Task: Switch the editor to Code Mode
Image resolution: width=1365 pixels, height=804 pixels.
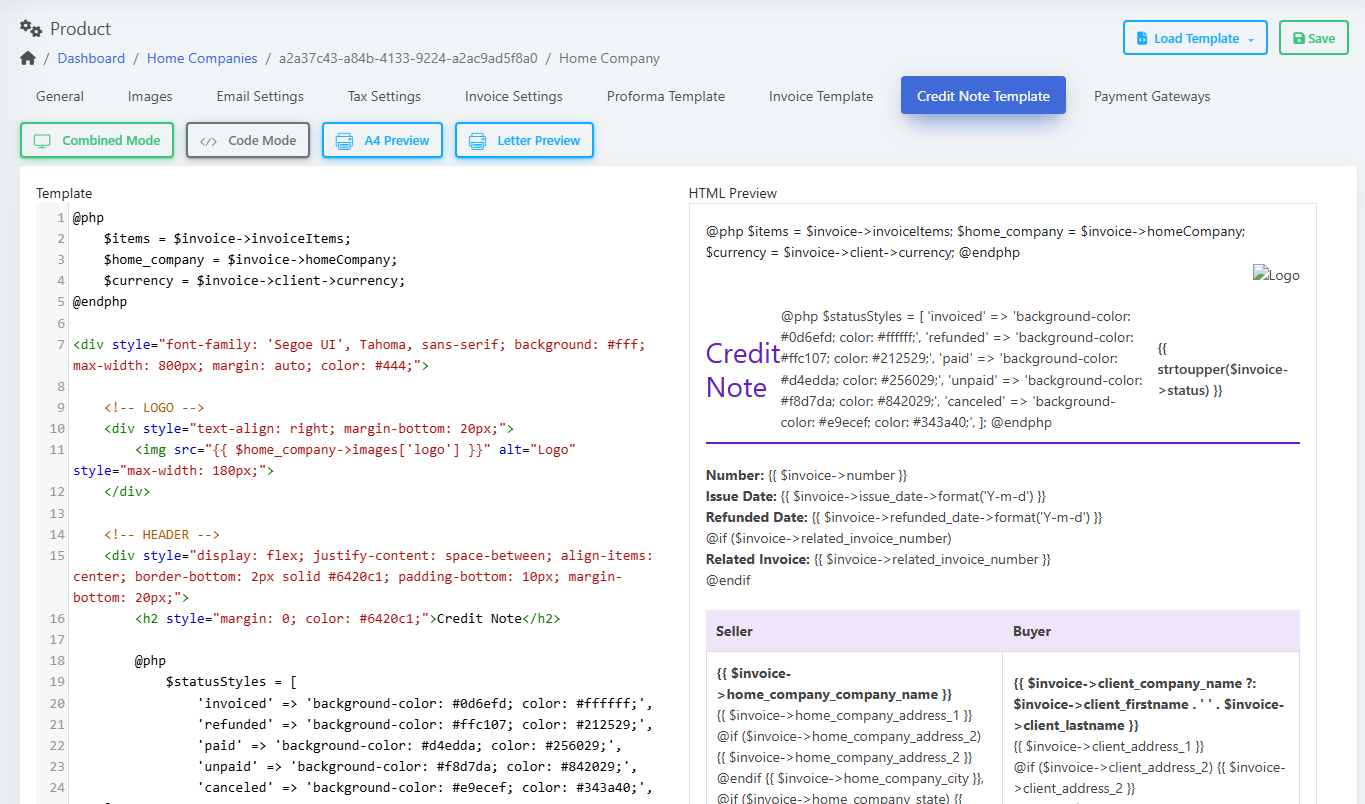Action: tap(248, 140)
